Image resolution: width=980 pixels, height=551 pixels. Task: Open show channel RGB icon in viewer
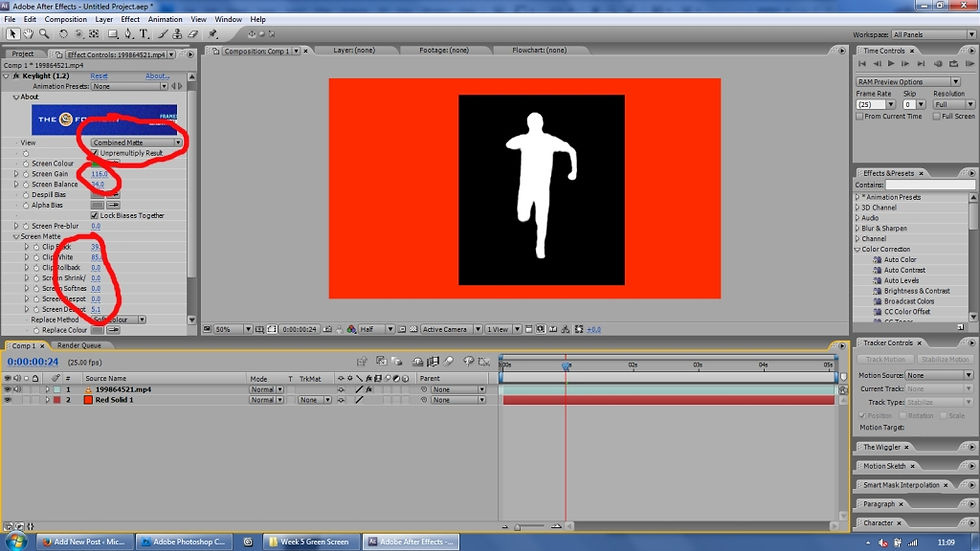(351, 329)
